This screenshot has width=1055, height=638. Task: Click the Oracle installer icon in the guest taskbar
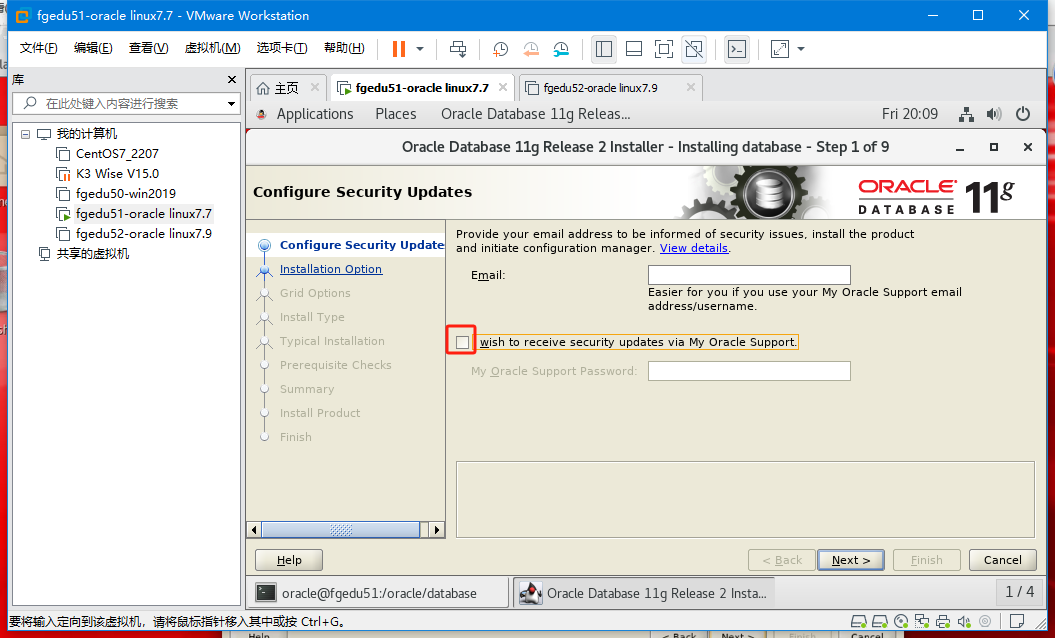(531, 593)
